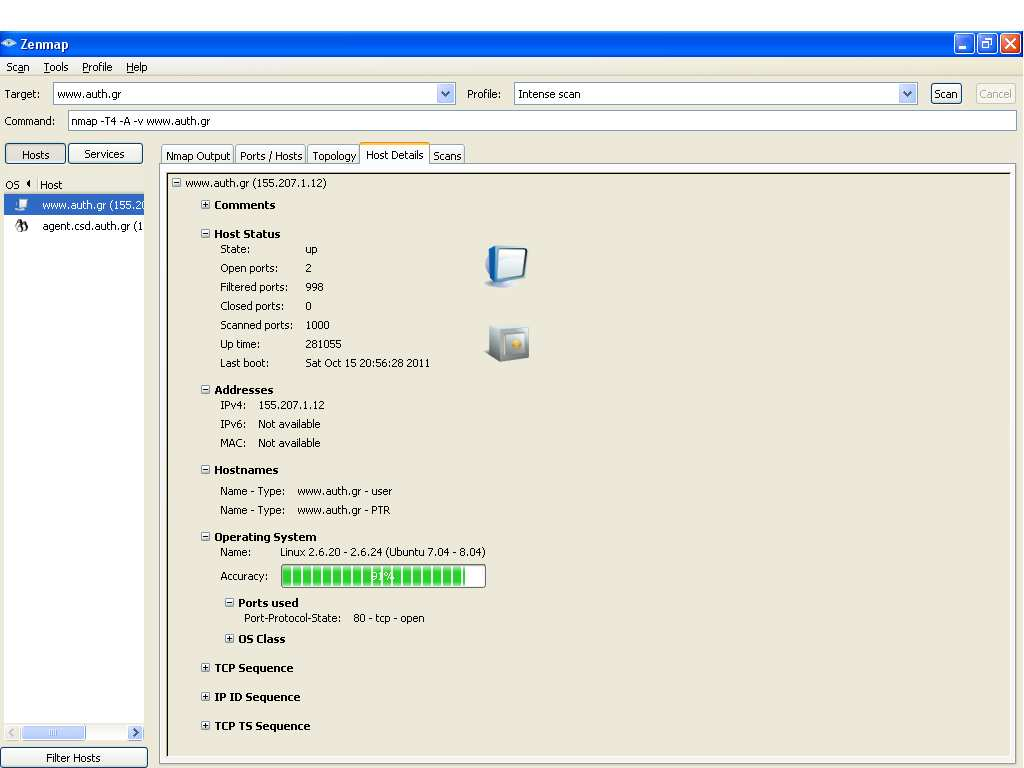
Task: Collapse the www.auth.gr (155.207.1.12) root node
Action: point(176,183)
